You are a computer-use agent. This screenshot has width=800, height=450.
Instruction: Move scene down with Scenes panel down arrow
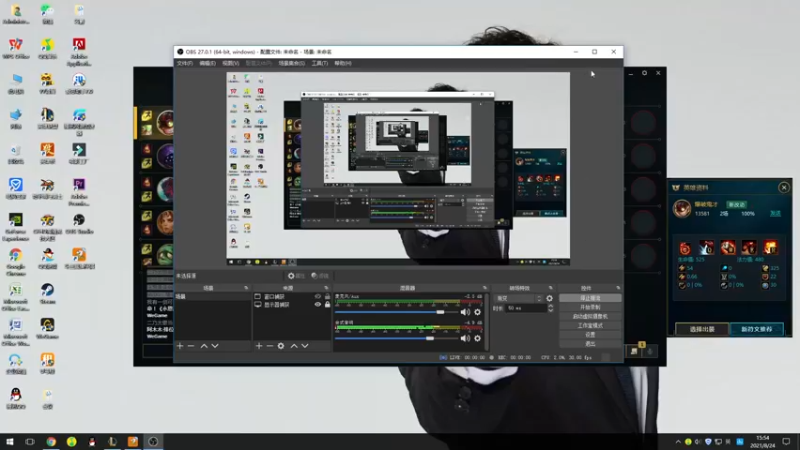[x=215, y=346]
